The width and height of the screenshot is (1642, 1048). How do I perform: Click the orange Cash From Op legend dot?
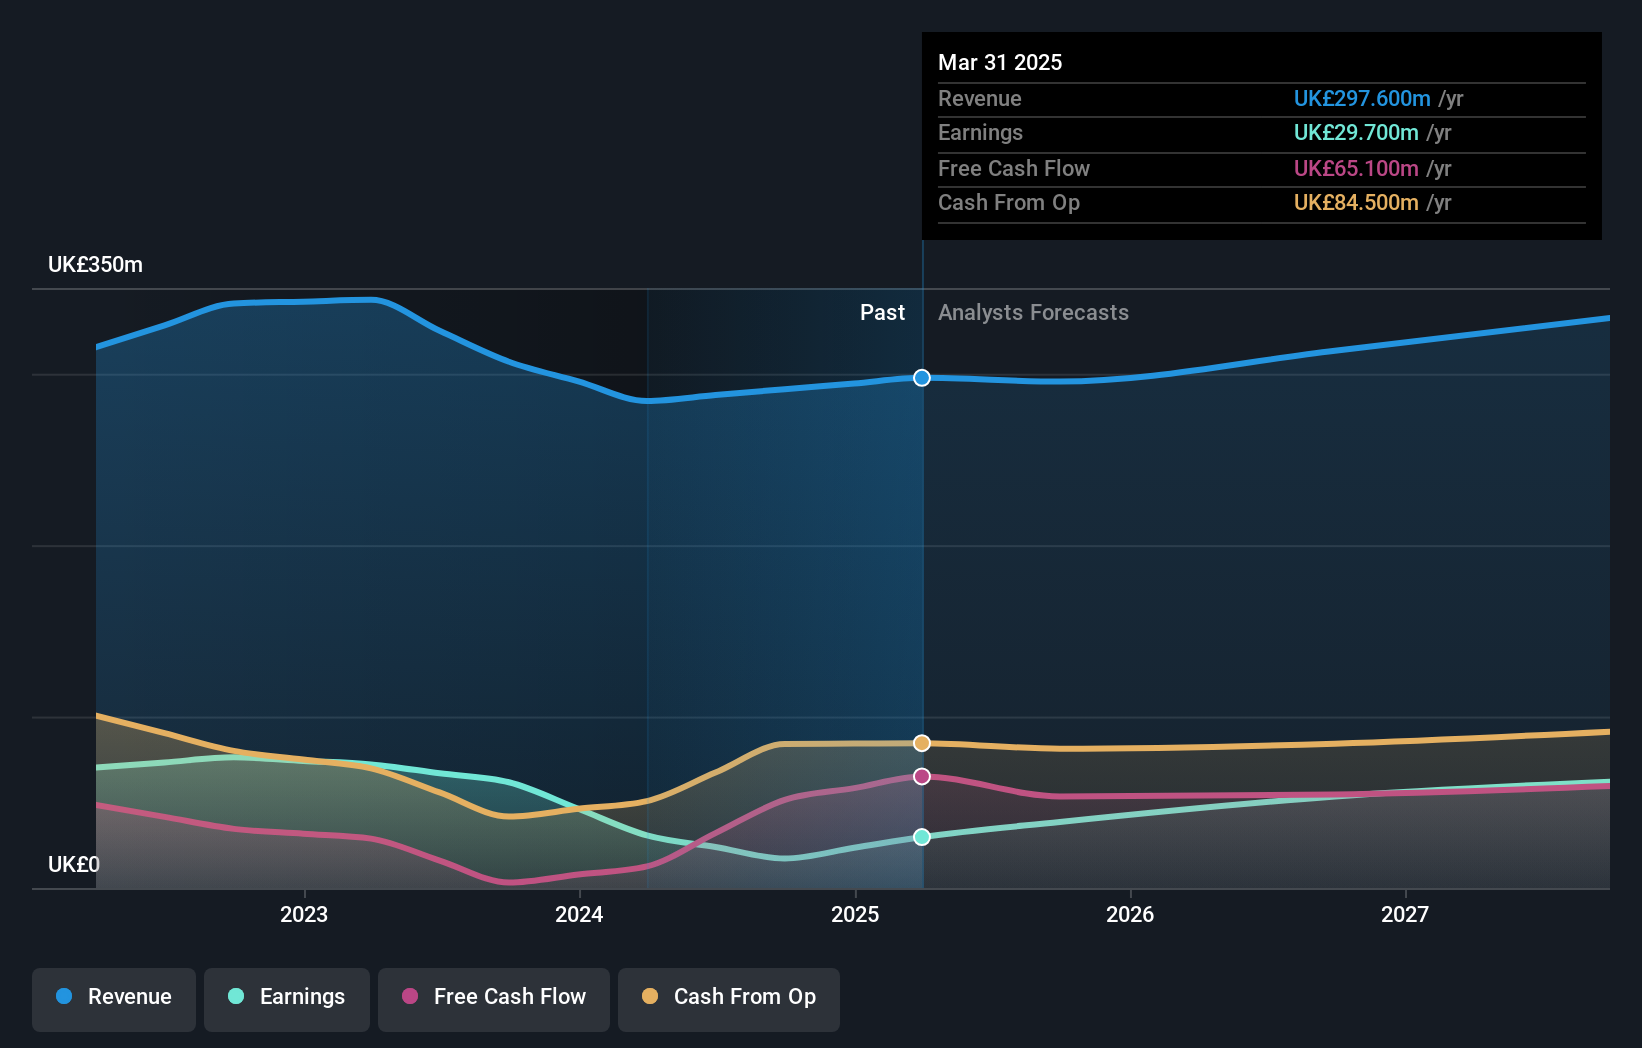(x=650, y=996)
